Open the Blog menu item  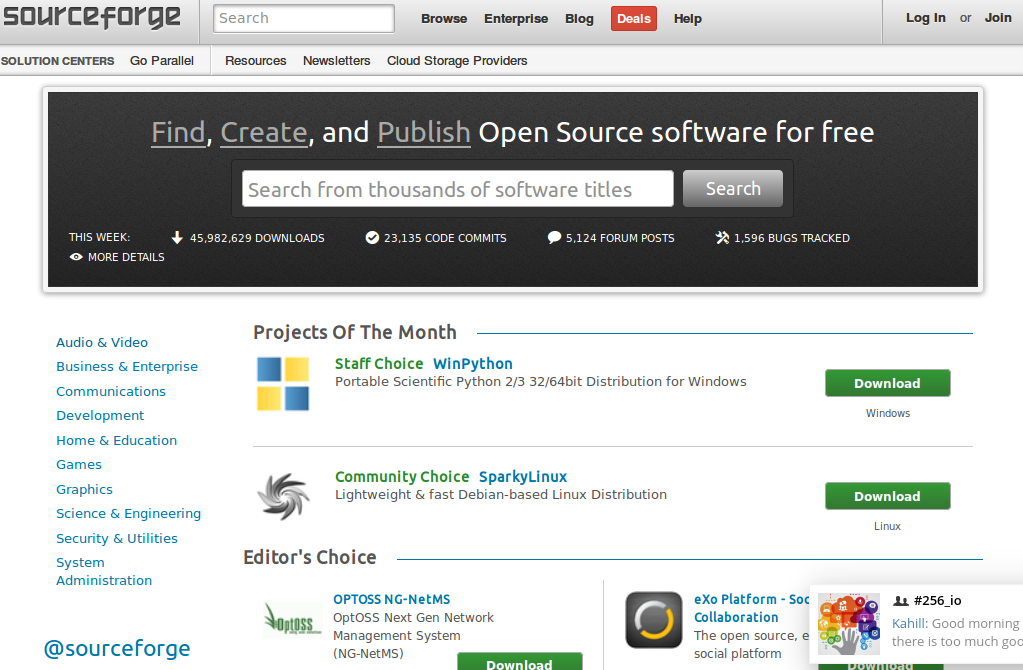[579, 19]
